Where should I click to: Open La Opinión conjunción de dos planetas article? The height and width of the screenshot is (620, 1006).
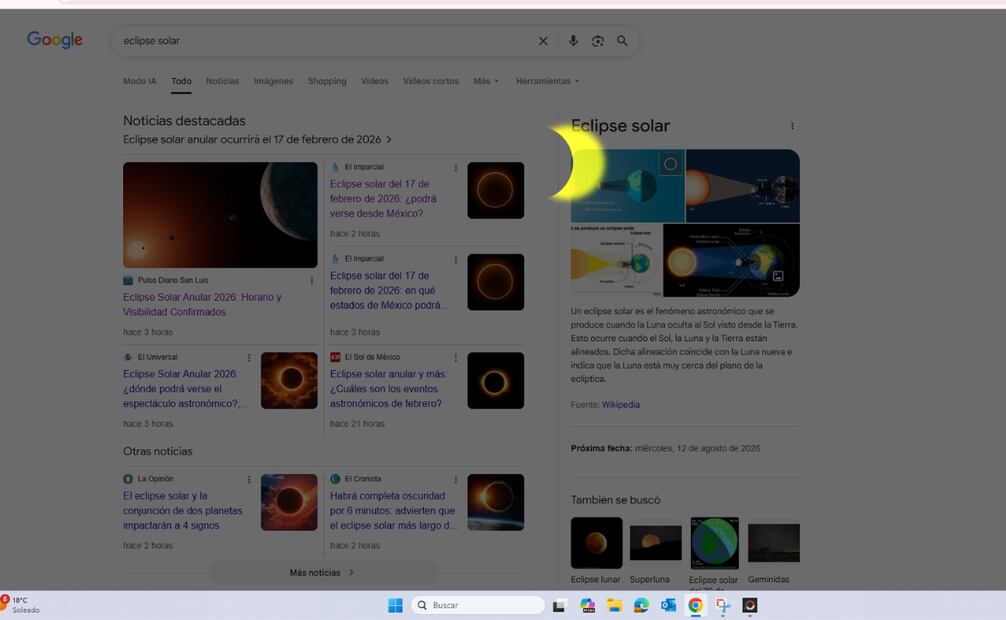click(x=183, y=510)
